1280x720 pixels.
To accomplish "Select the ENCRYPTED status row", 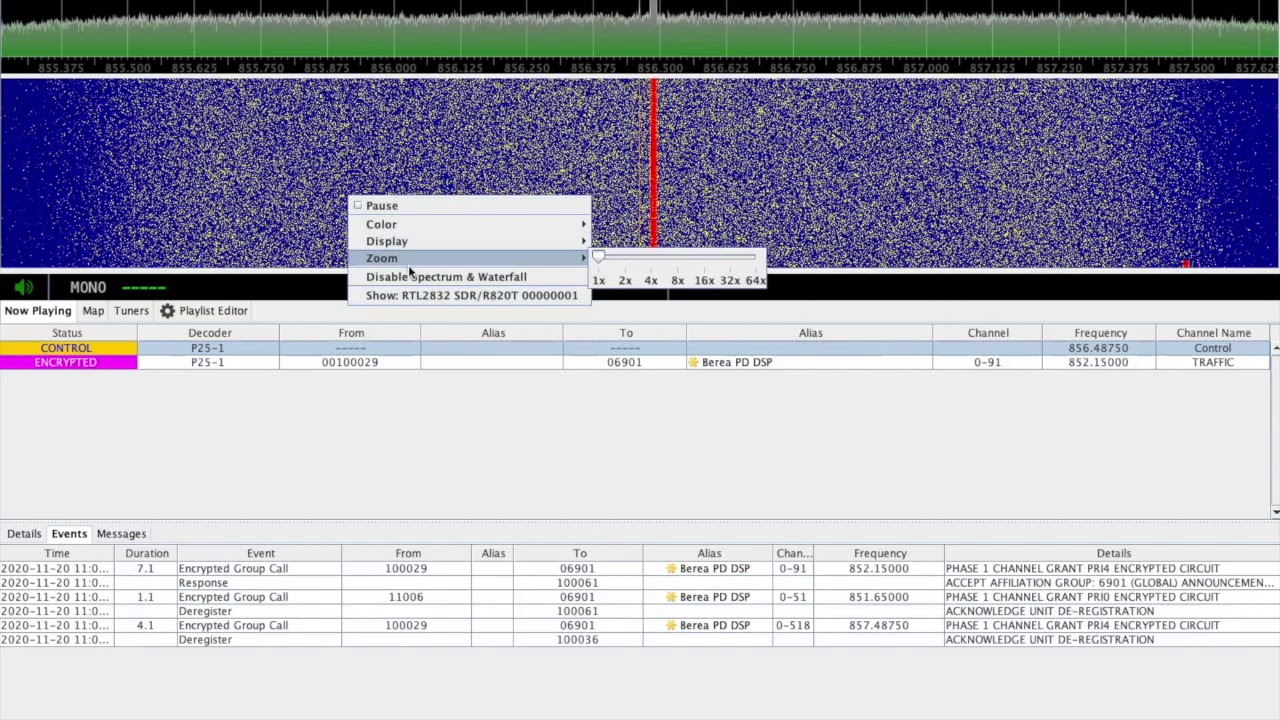I will tap(635, 362).
